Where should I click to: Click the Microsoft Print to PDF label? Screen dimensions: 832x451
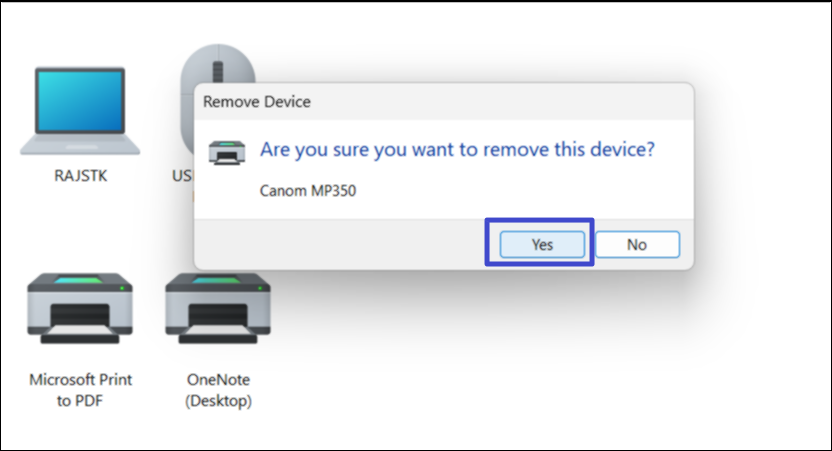(80, 390)
